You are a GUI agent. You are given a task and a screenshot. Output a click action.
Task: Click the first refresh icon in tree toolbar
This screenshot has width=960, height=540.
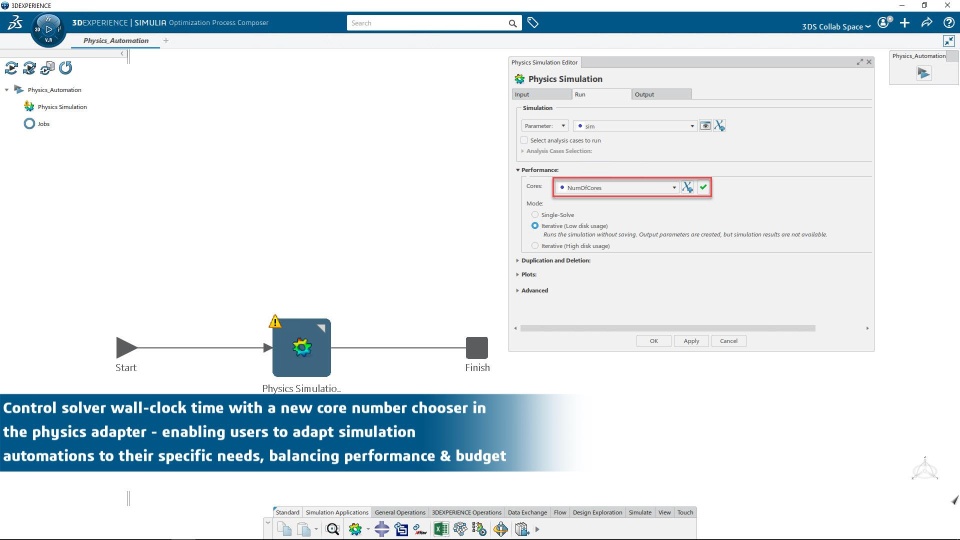pyautogui.click(x=11, y=67)
